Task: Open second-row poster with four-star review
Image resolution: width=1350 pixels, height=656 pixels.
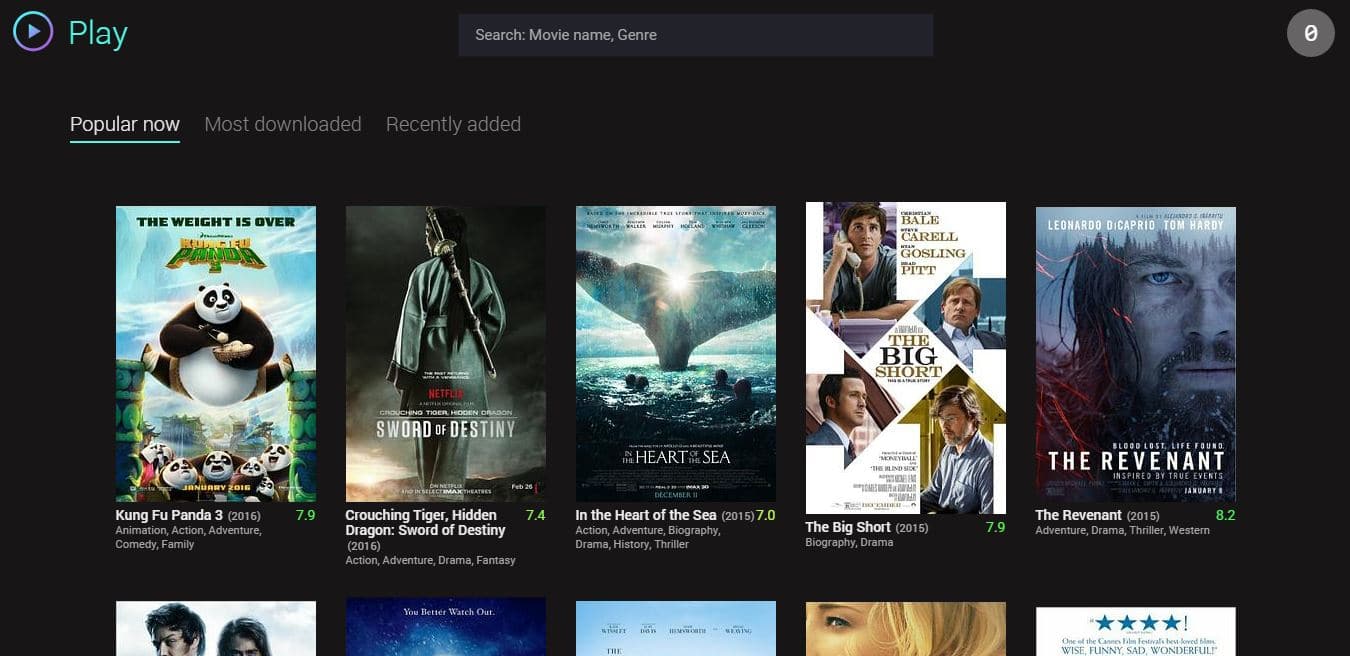Action: (1136, 631)
